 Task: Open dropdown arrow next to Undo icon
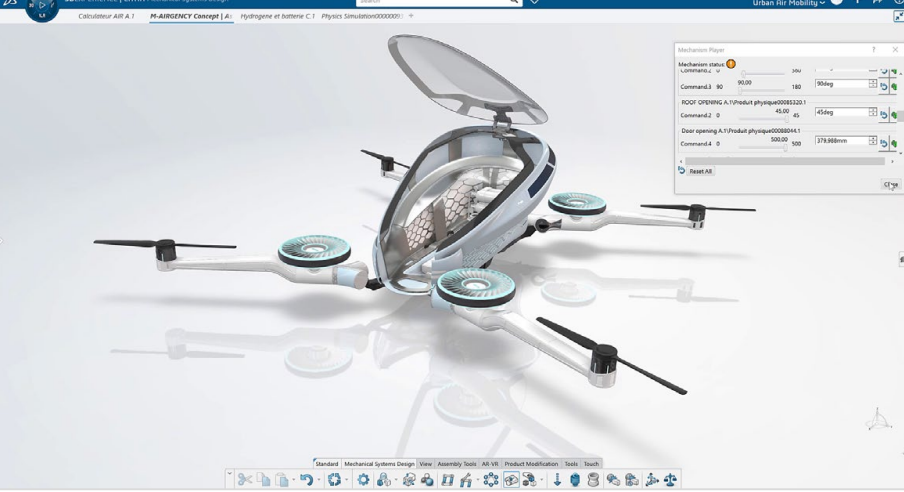[318, 480]
